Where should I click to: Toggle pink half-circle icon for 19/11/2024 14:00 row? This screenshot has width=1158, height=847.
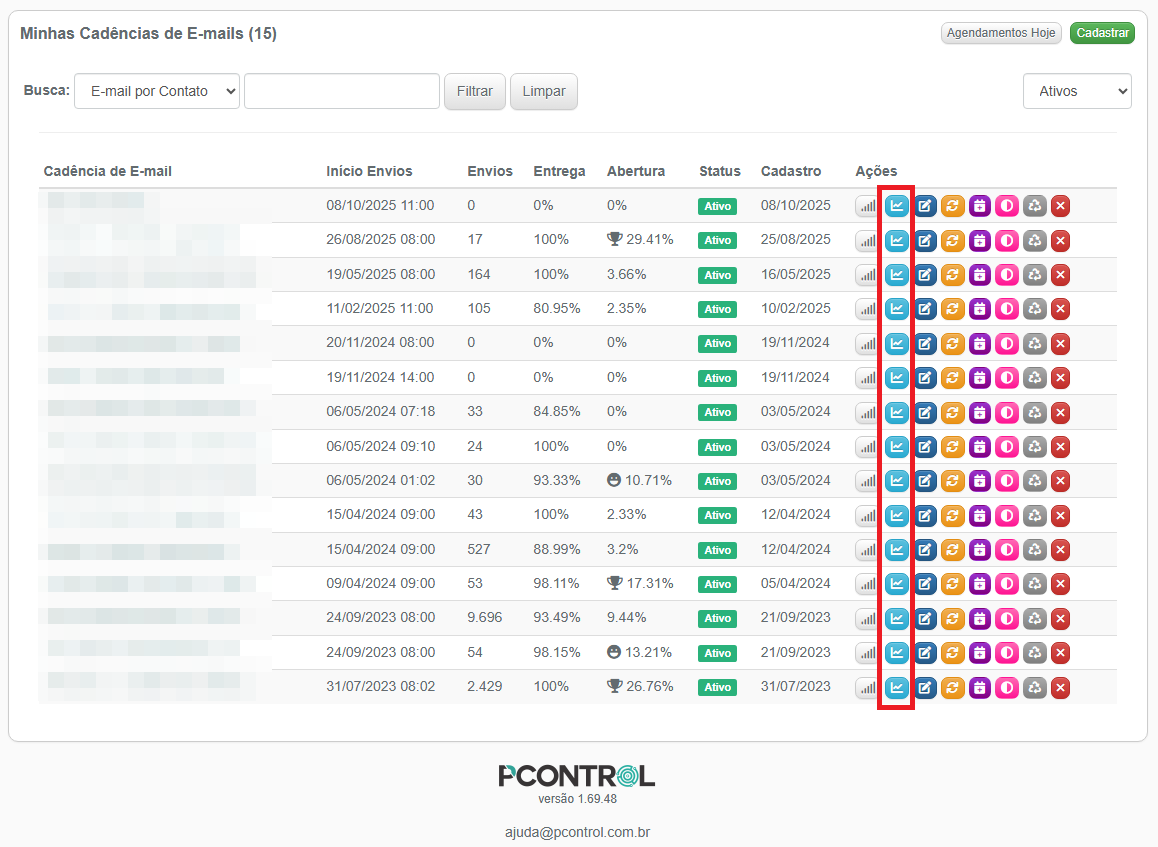coord(1006,378)
